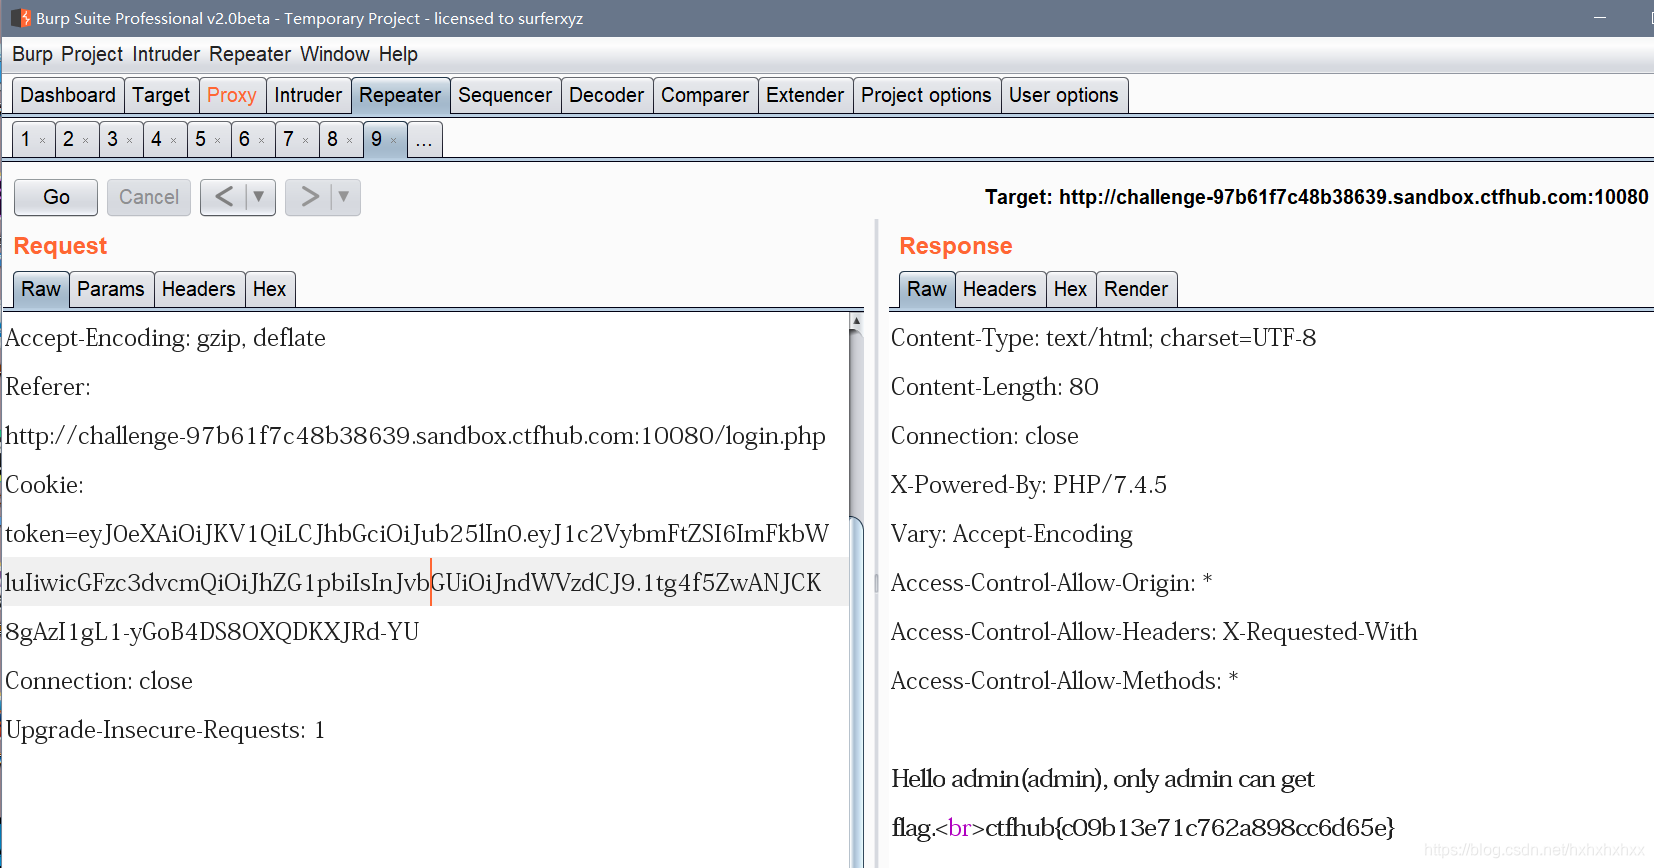Switch to the Extender tab

805,95
